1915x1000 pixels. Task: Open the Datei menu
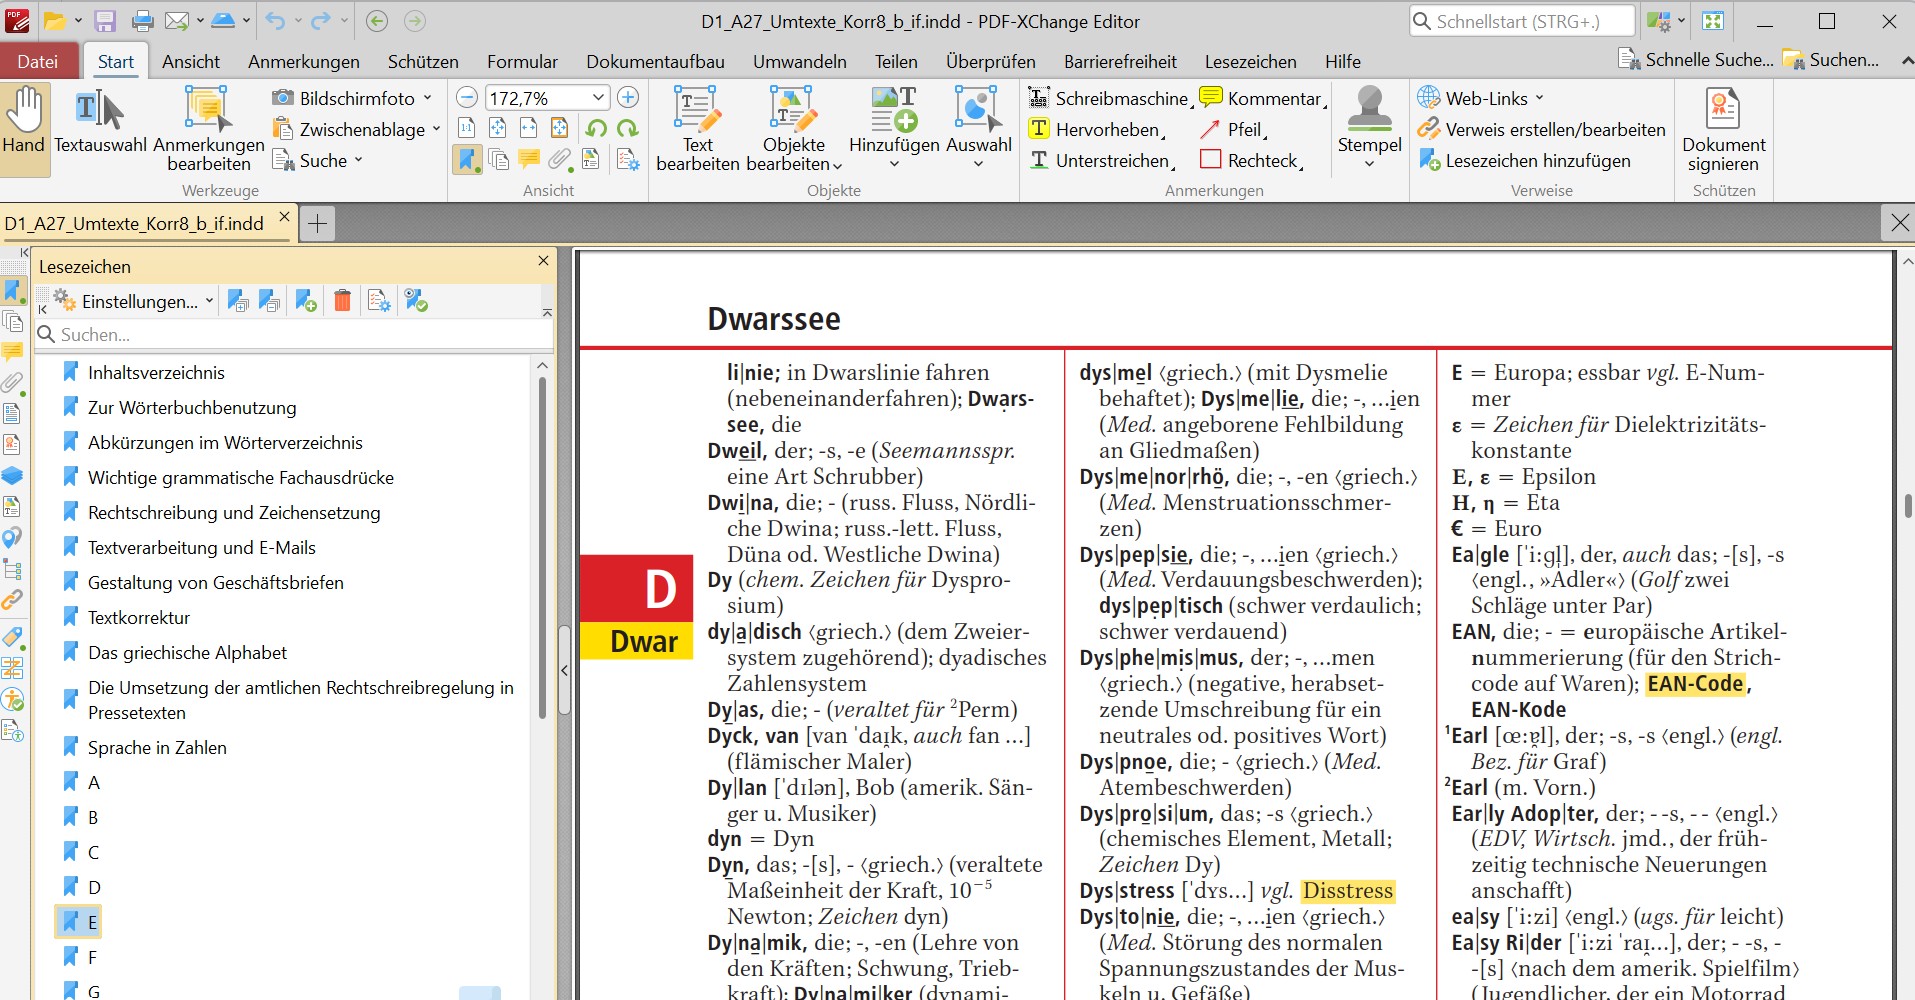(38, 61)
